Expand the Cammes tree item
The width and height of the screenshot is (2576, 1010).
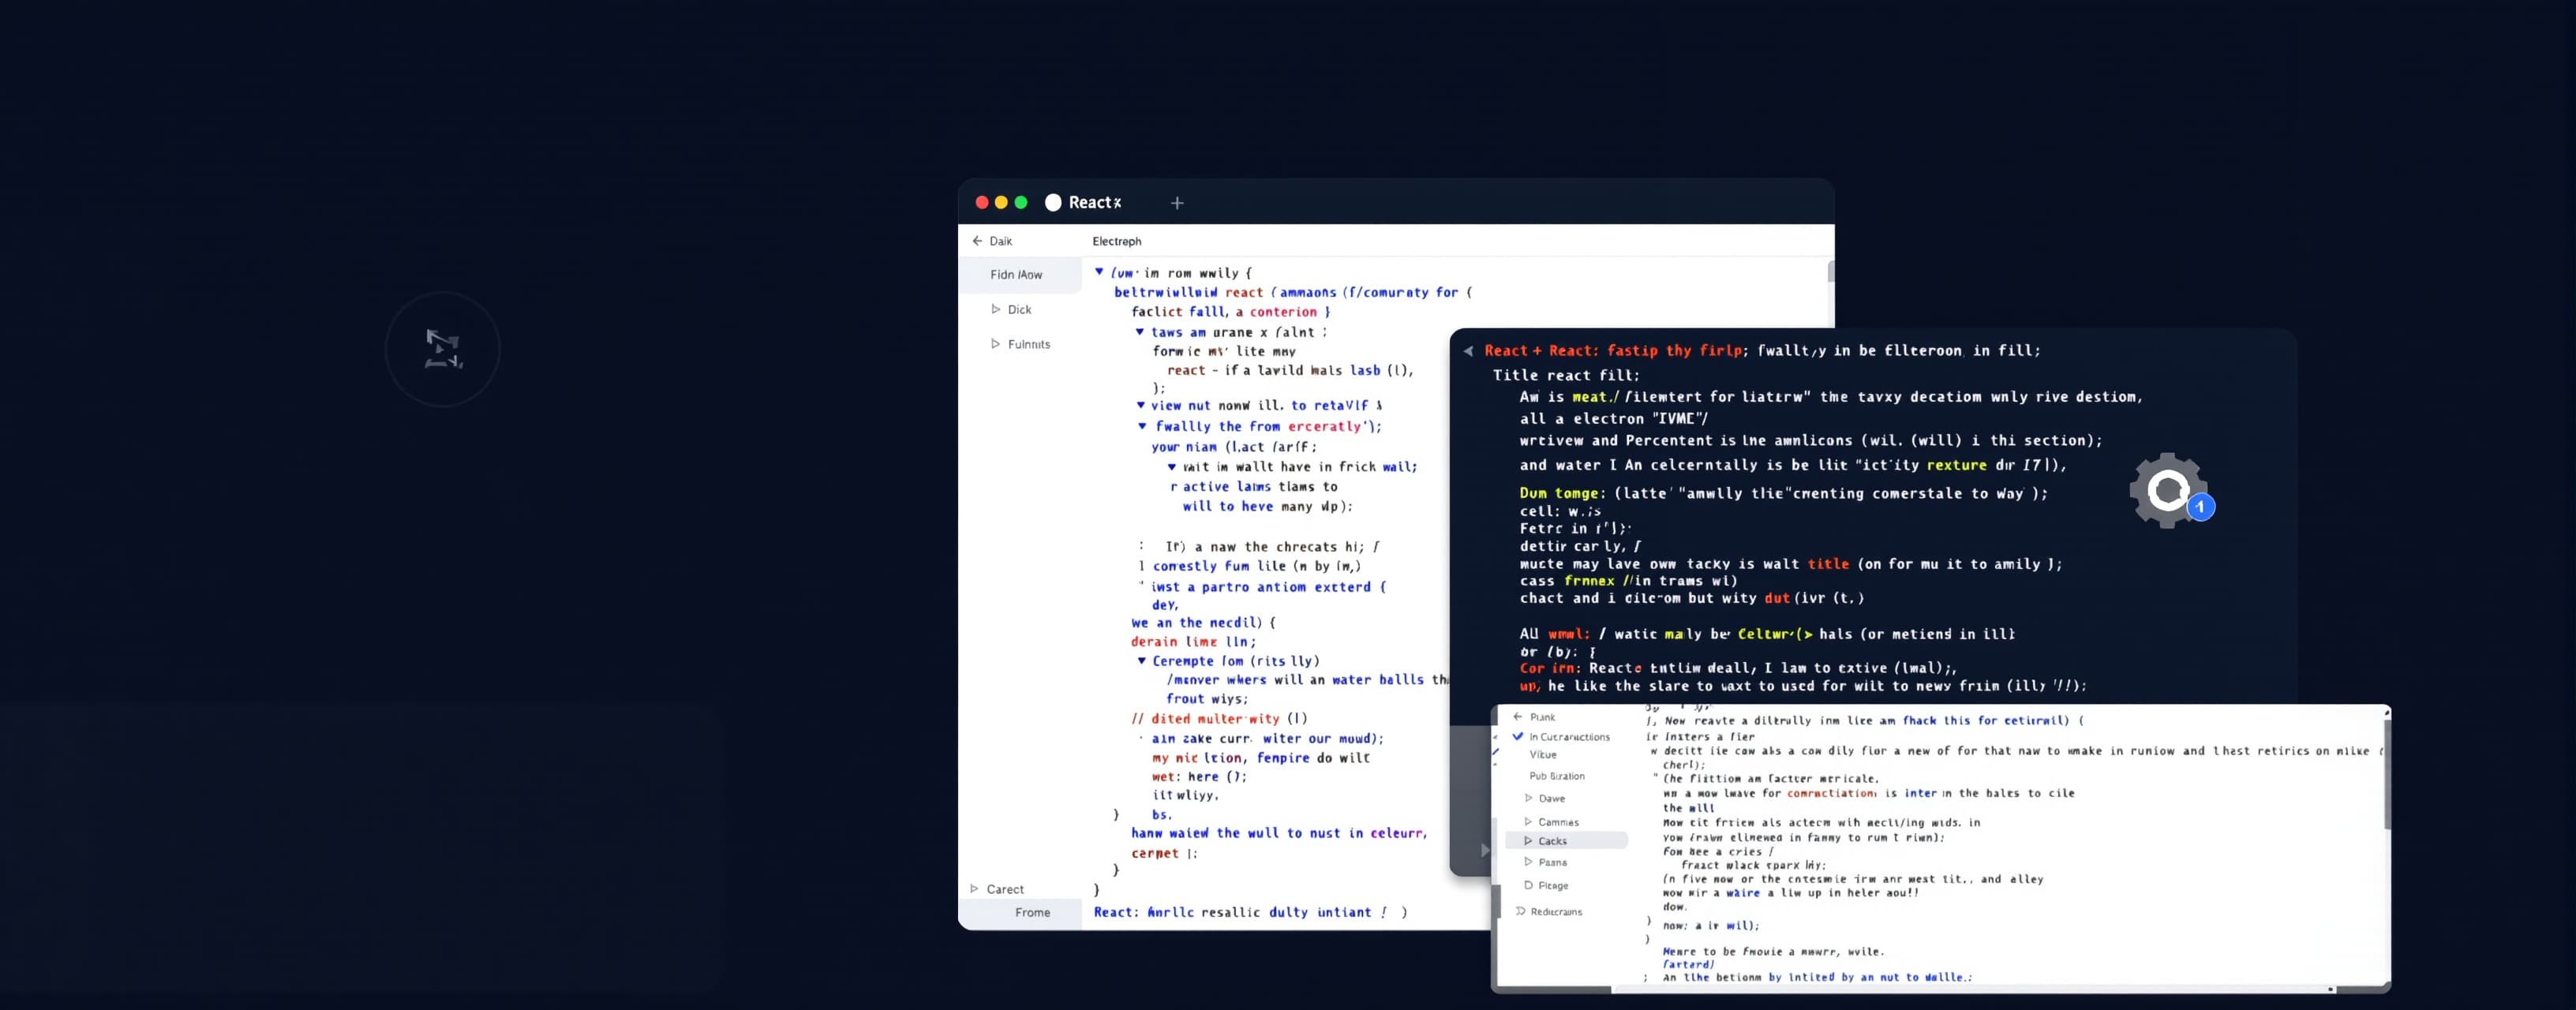tap(1528, 822)
